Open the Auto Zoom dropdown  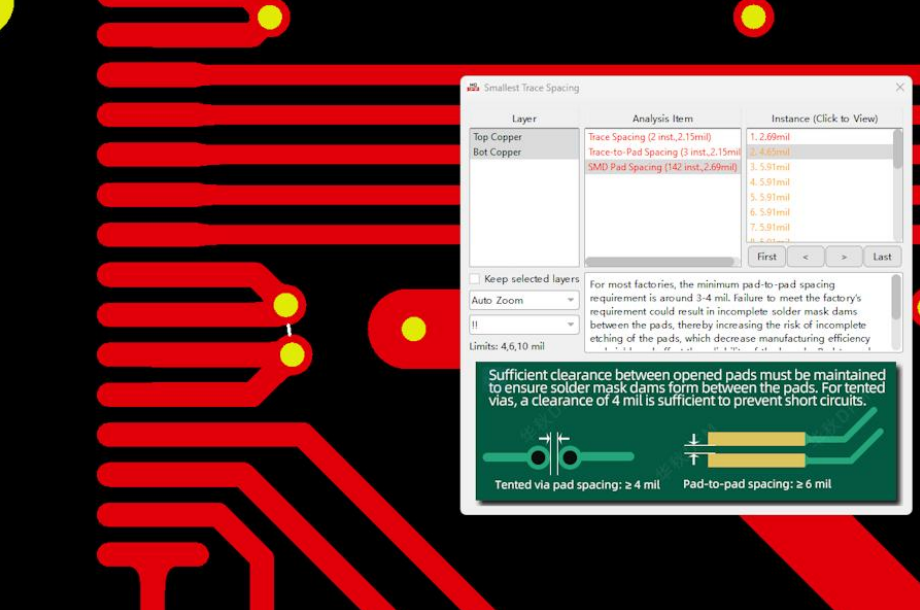tap(524, 300)
